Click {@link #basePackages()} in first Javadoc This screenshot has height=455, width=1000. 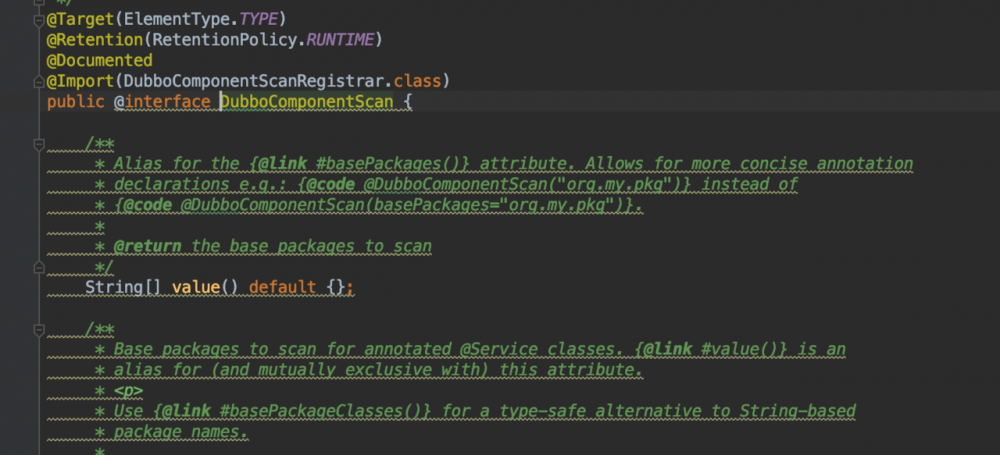coord(360,164)
